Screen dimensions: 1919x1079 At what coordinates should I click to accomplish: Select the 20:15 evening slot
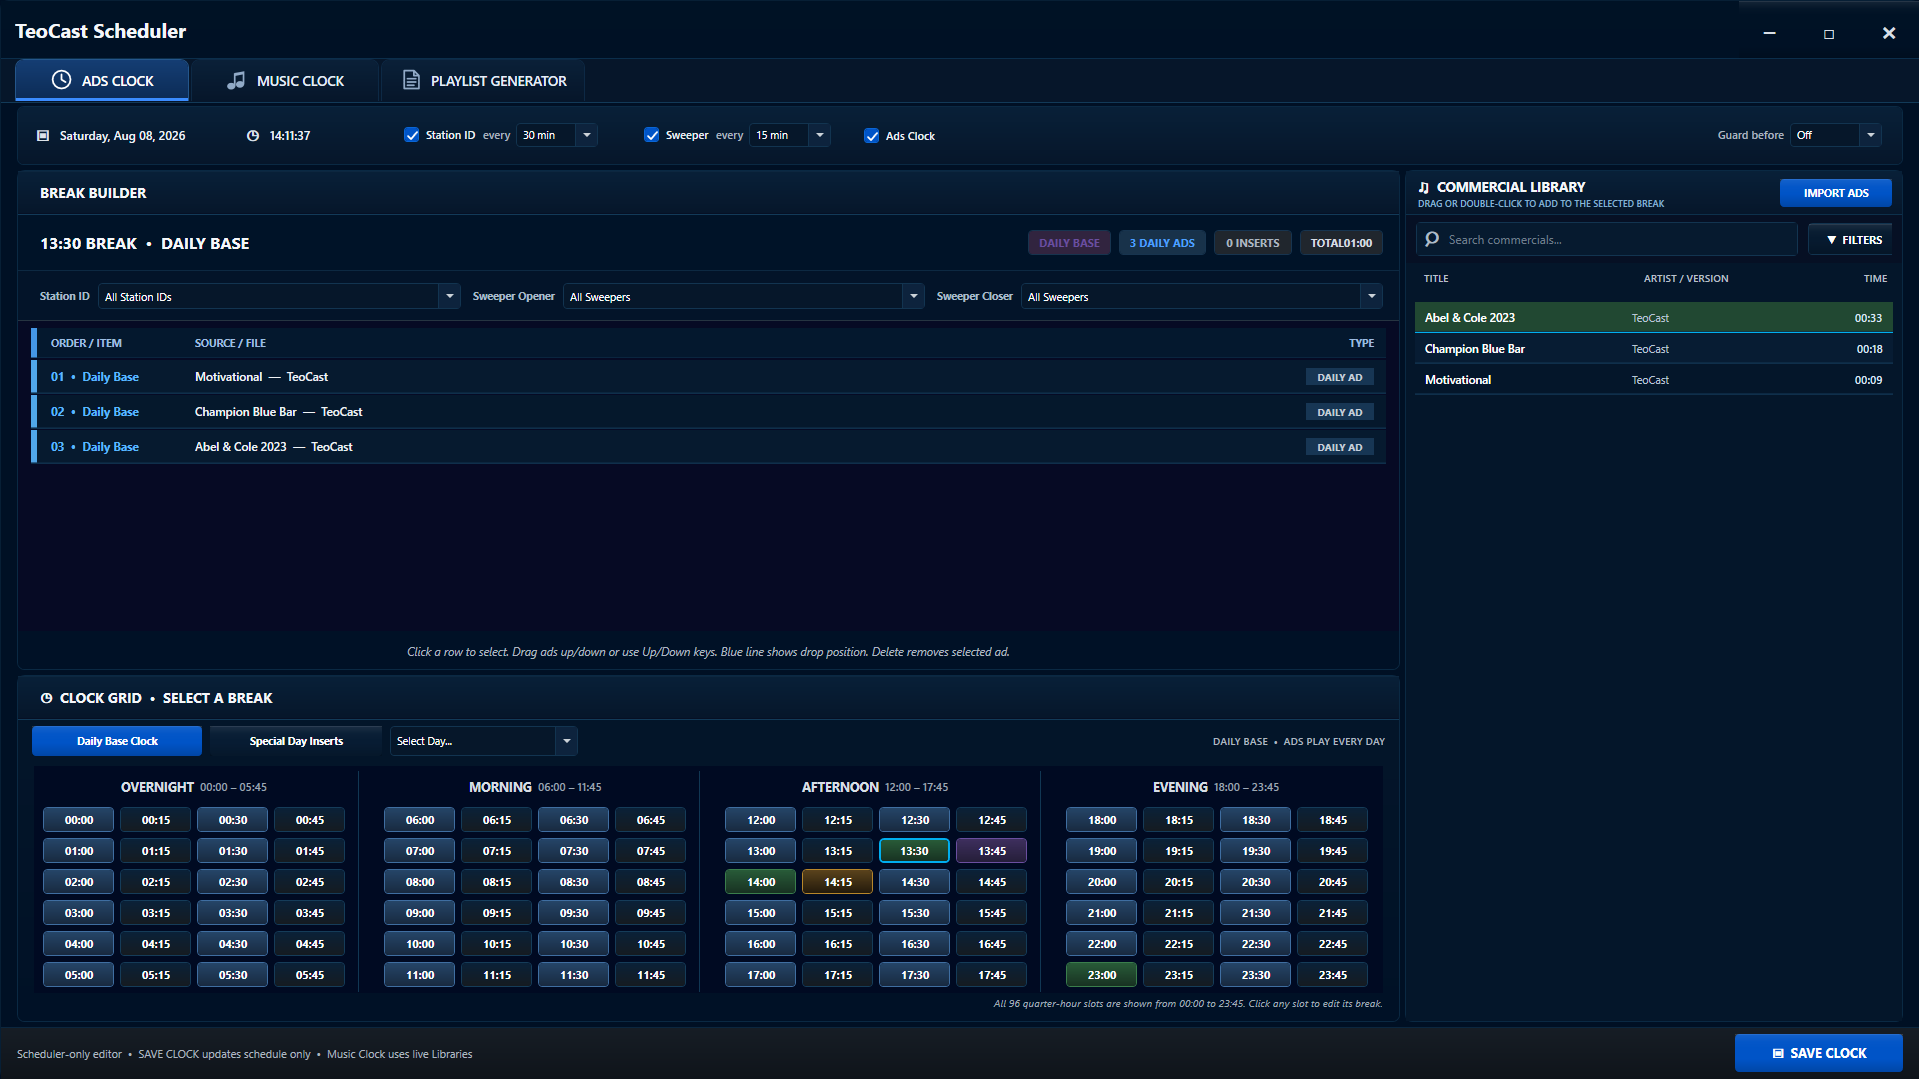click(1178, 882)
